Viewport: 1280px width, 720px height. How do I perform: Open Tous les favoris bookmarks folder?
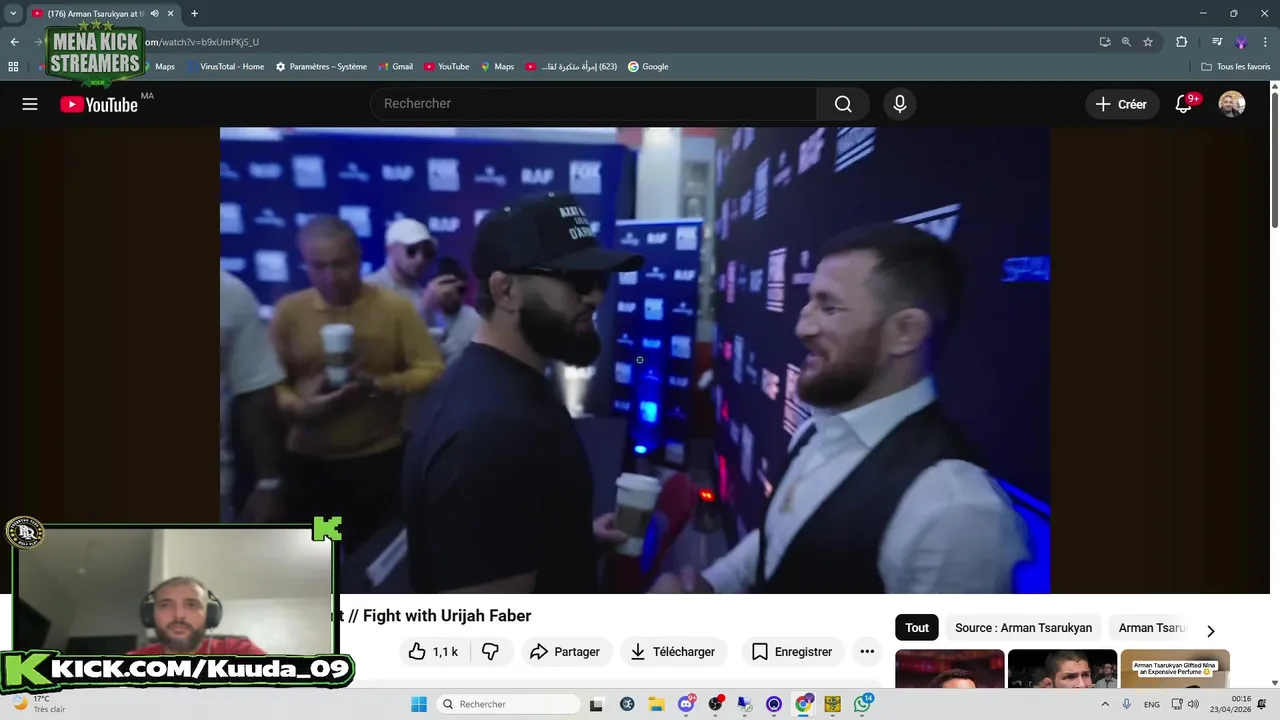click(1236, 66)
